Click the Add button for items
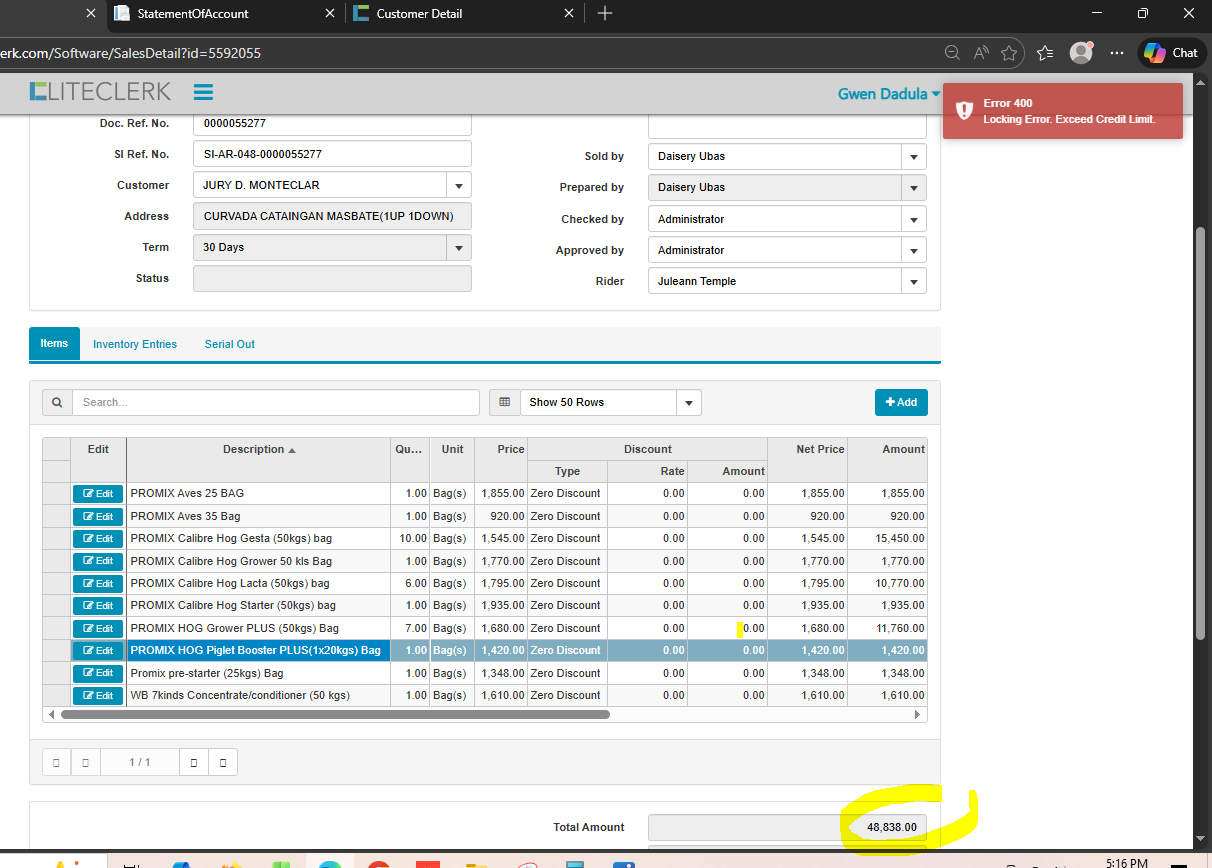 [x=900, y=402]
